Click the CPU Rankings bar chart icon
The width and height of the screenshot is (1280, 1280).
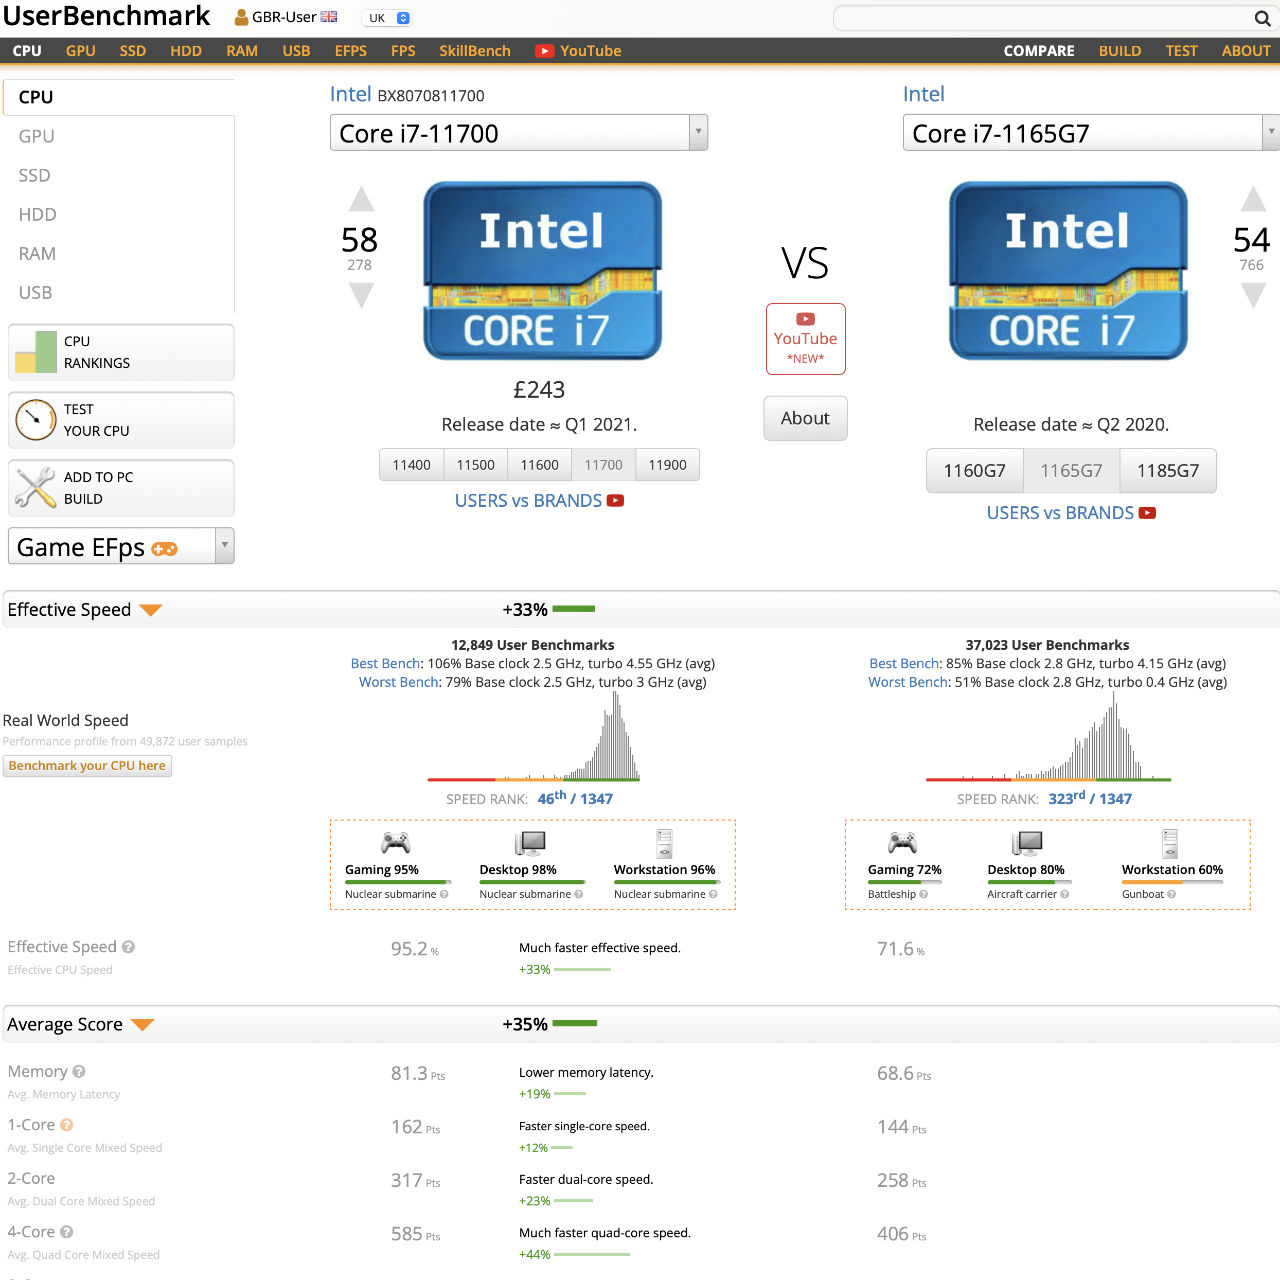coord(36,352)
